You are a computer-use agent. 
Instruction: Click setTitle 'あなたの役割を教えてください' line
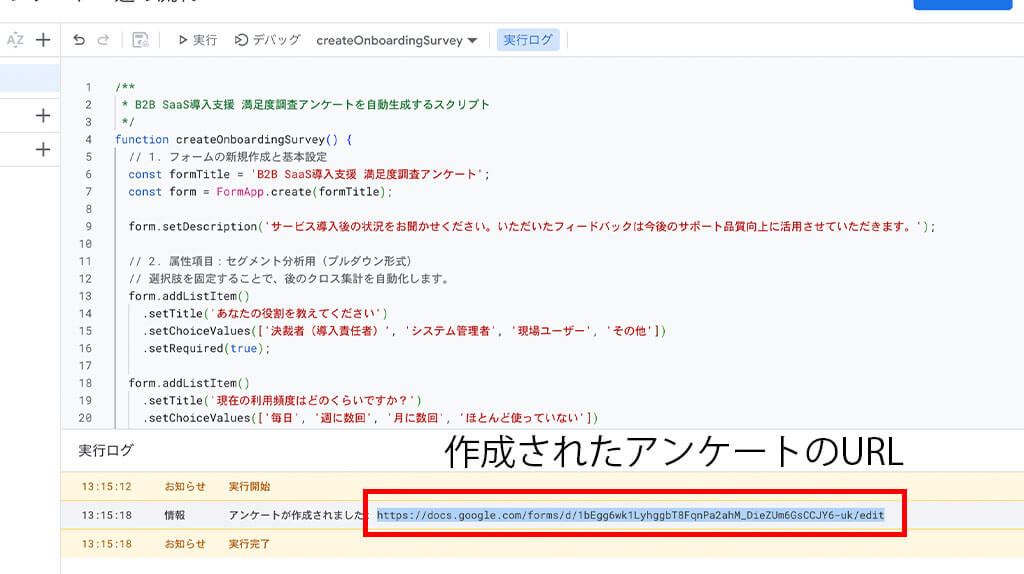(265, 313)
